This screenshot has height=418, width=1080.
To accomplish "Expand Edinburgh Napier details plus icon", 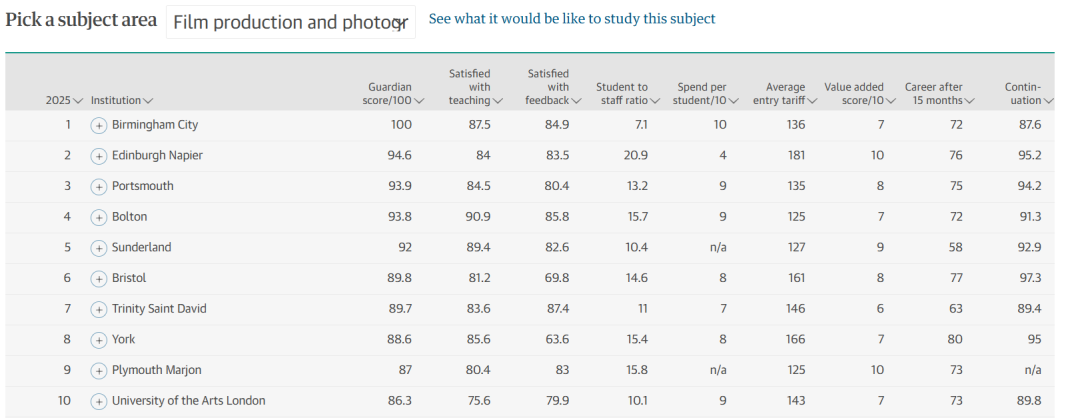I will [x=98, y=156].
